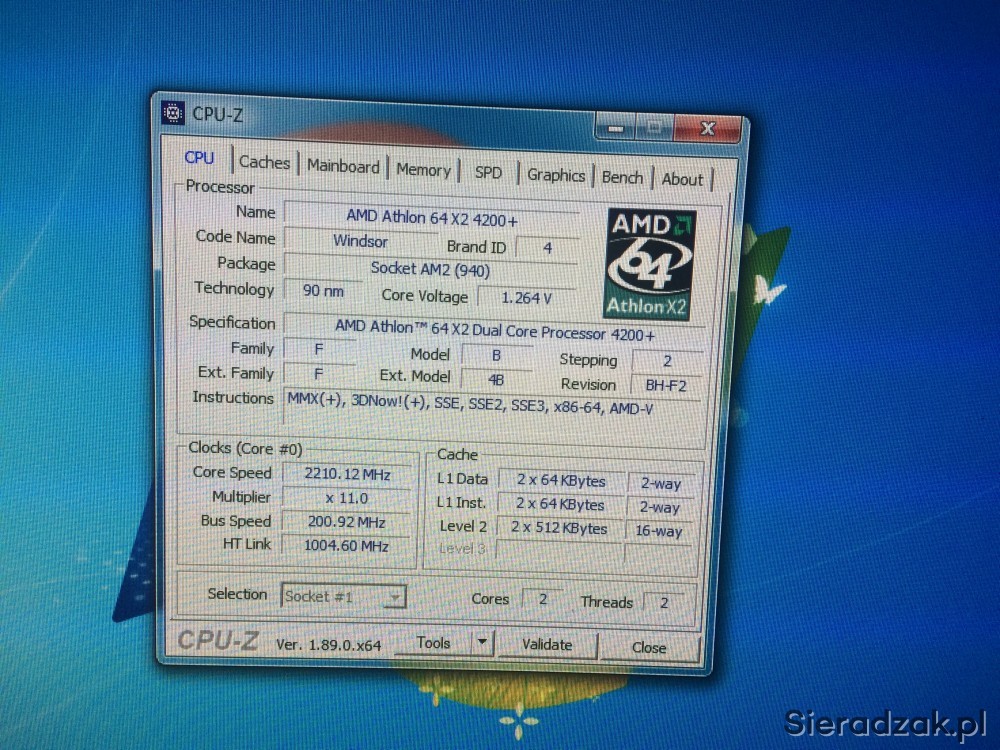
Task: Select the Memory tab
Action: (423, 170)
